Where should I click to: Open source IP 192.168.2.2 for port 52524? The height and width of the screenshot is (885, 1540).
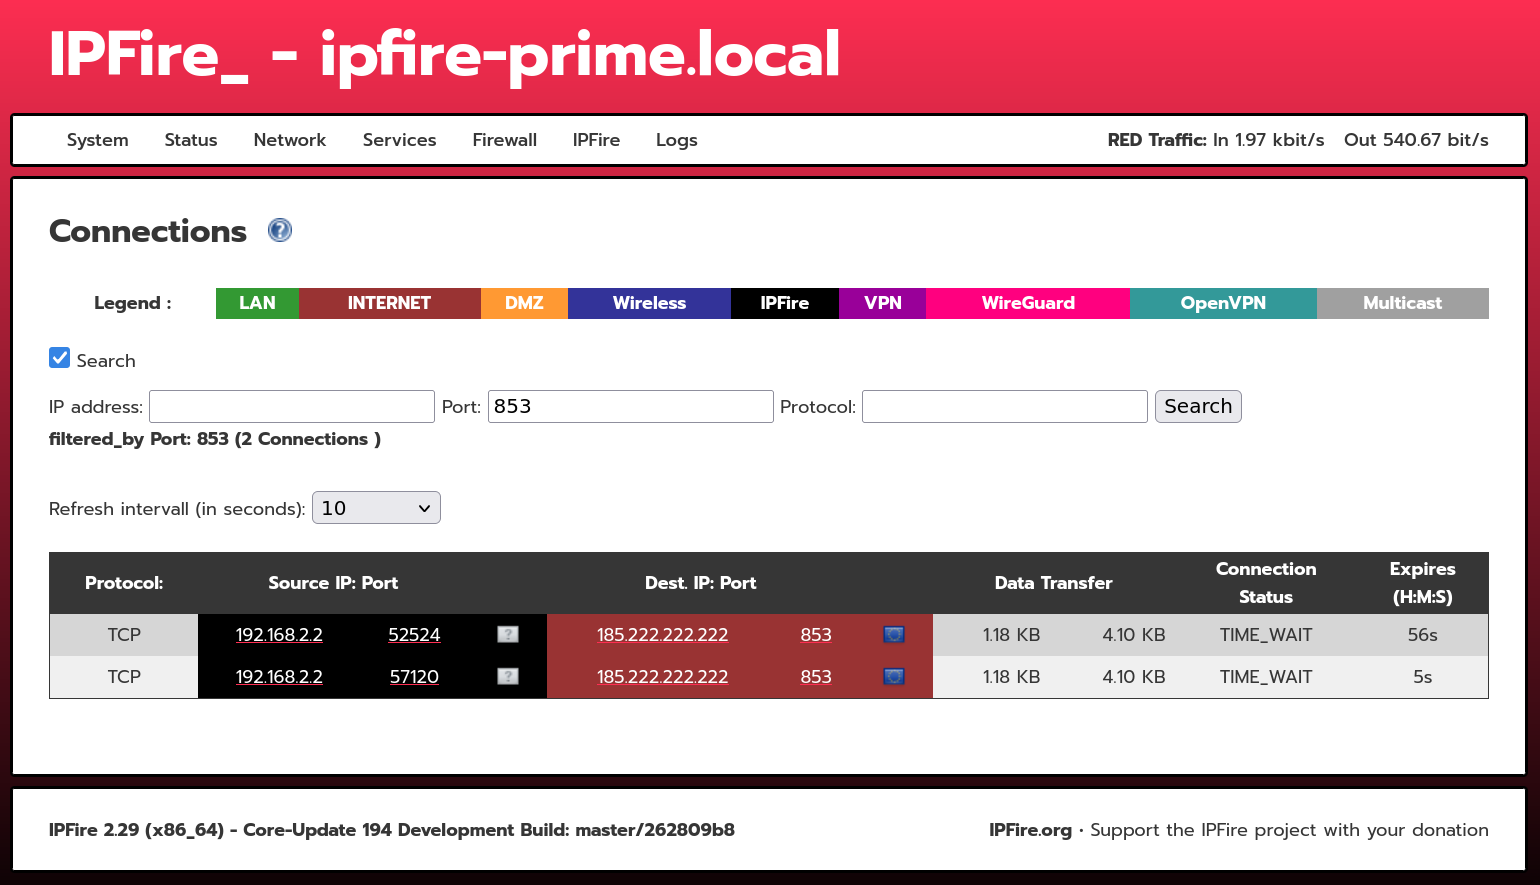click(279, 635)
